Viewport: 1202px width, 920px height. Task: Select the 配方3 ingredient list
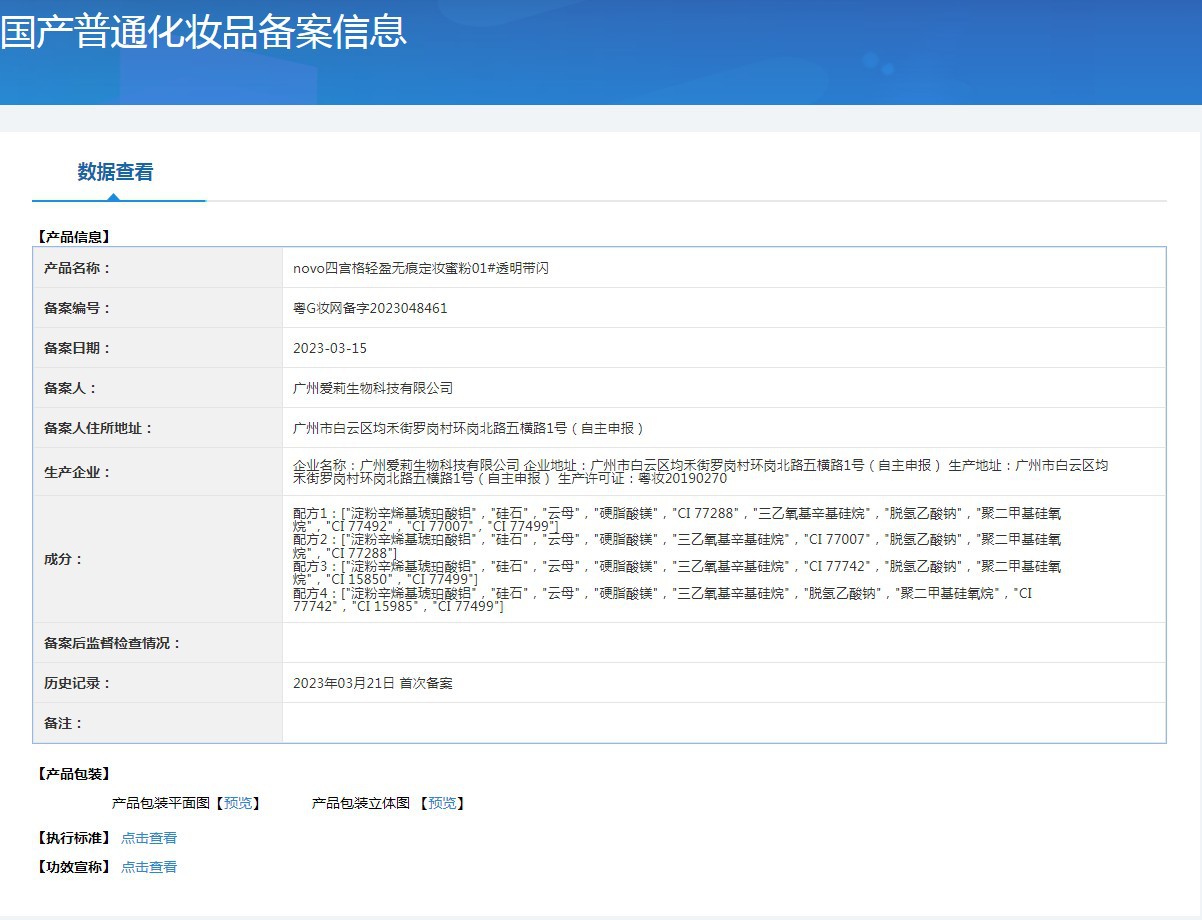677,573
